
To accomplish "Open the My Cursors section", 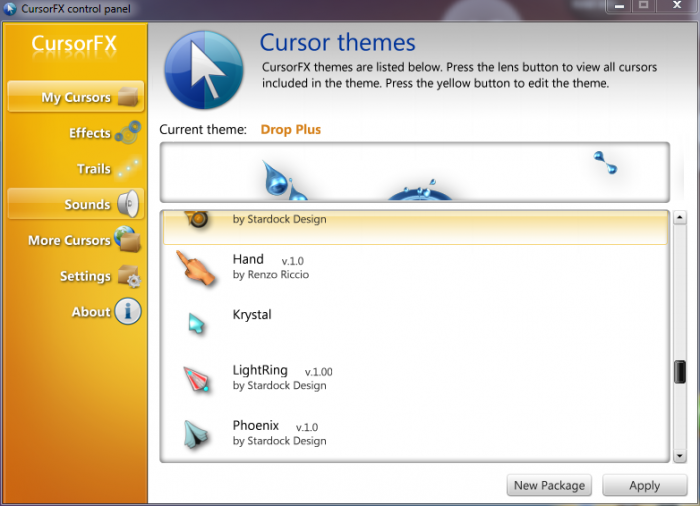I will pyautogui.click(x=75, y=96).
